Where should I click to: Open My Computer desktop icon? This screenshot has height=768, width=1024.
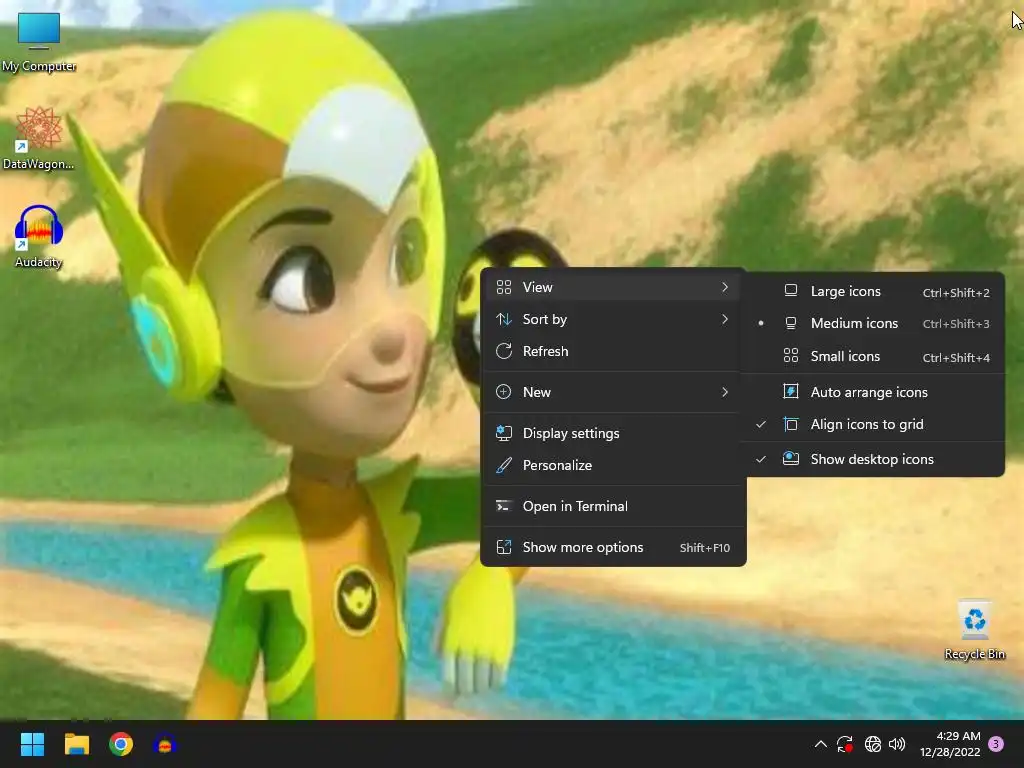(39, 42)
